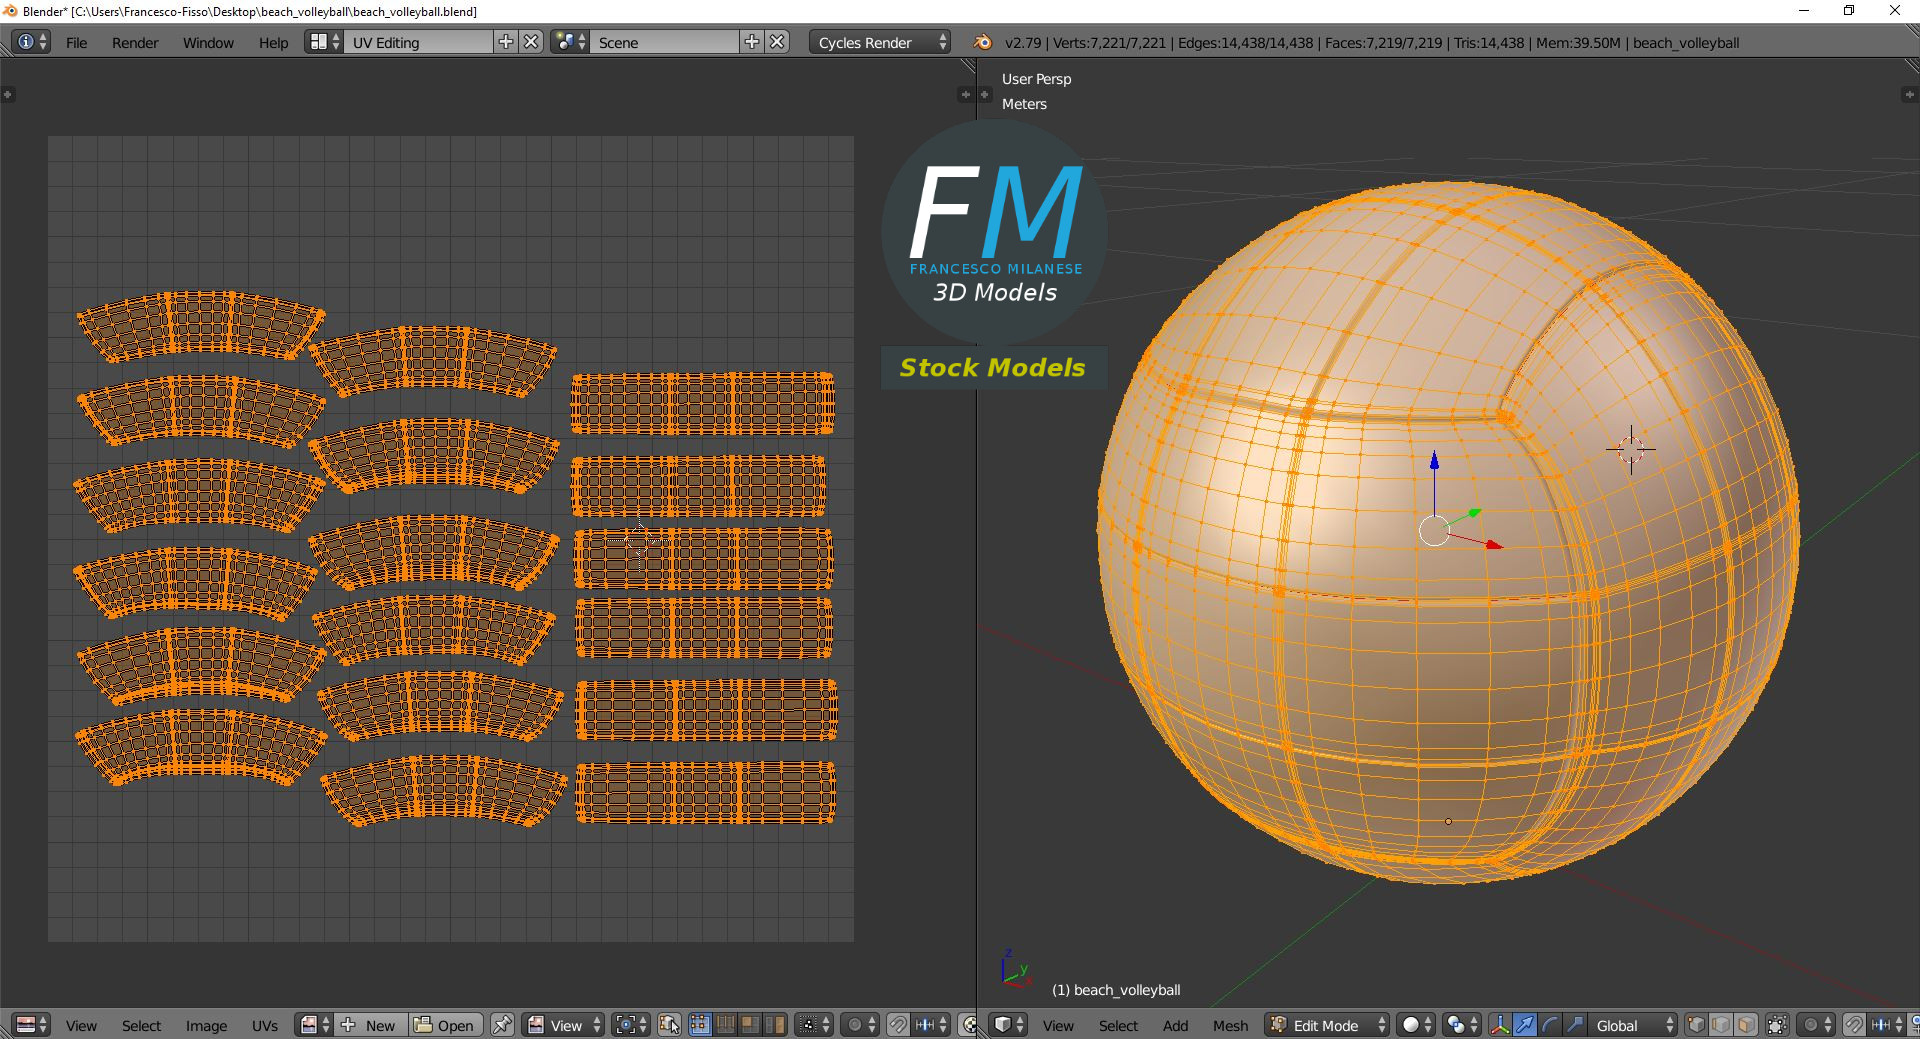
Task: Open the Cycles Render engine dropdown
Action: click(879, 42)
